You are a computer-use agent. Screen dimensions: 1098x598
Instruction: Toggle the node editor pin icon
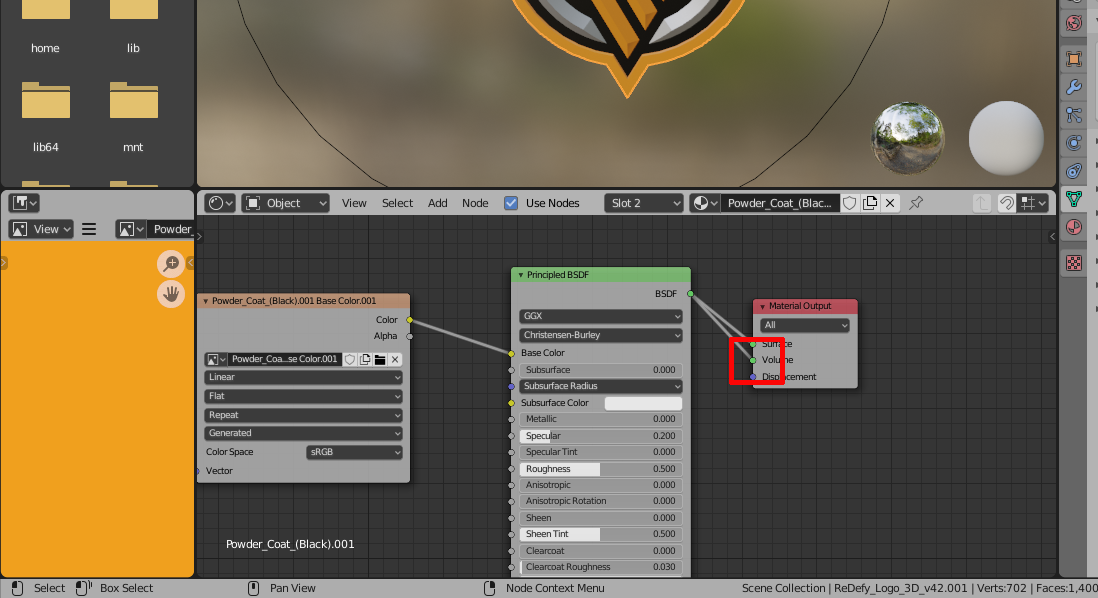pos(916,203)
